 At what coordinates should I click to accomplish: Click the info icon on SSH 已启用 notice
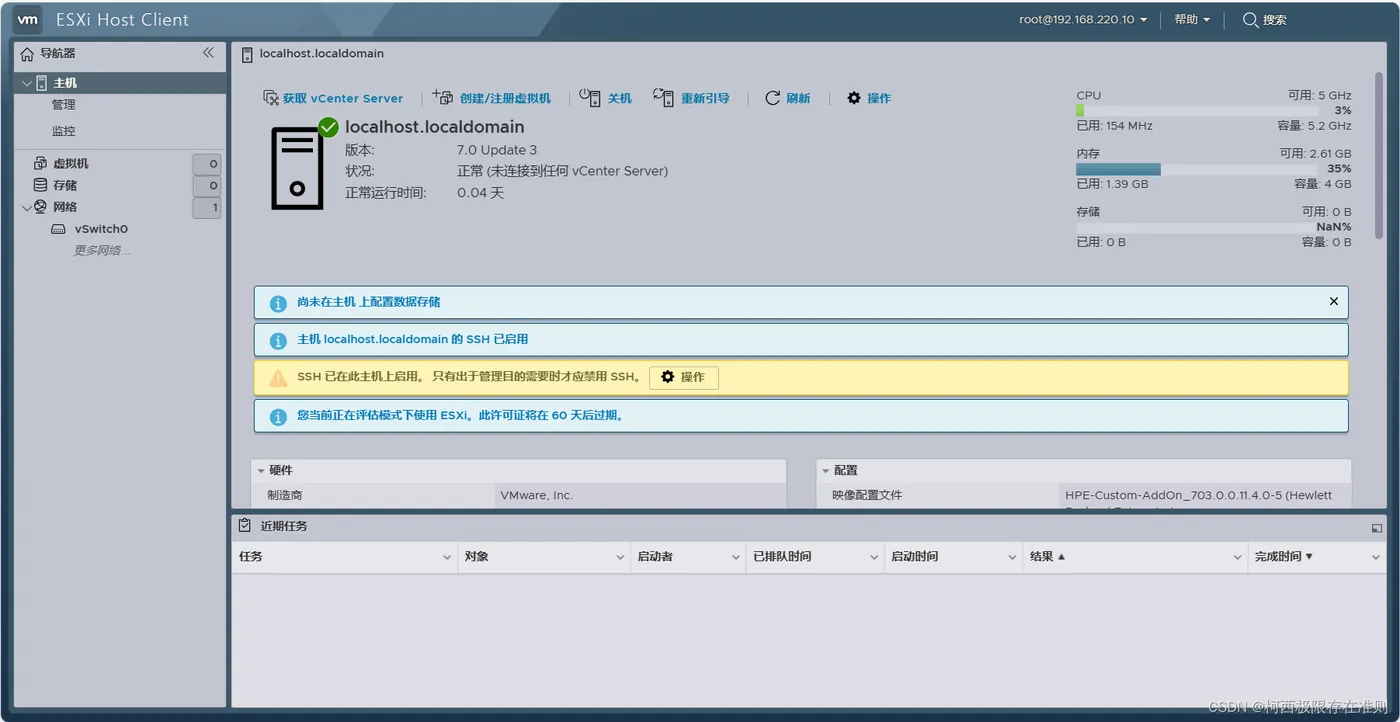click(278, 341)
